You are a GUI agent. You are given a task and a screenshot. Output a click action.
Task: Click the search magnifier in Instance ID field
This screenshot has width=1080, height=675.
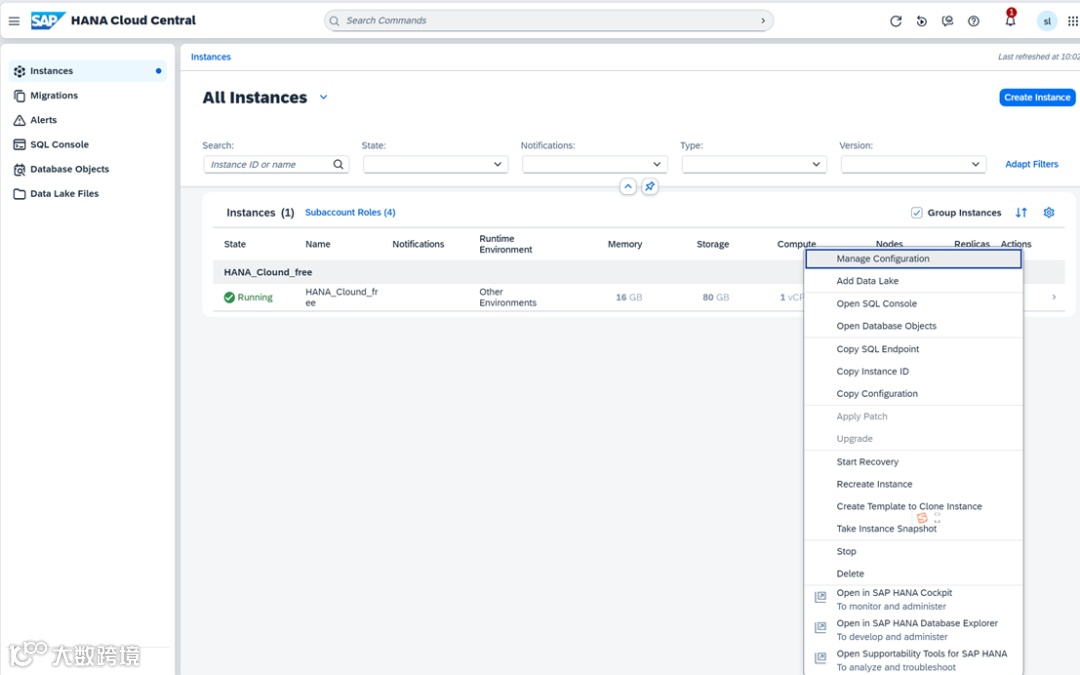tap(338, 164)
